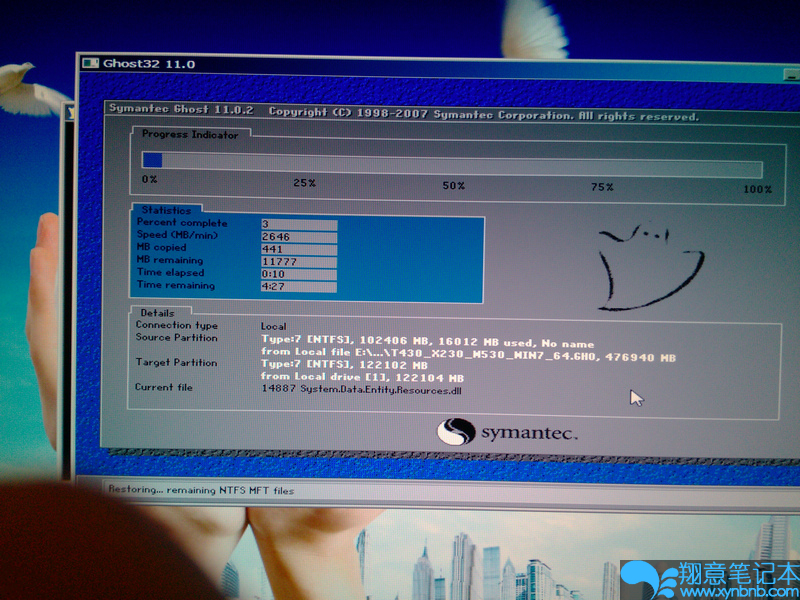
Task: Click the symantec wordmark text
Action: pyautogui.click(x=530, y=434)
